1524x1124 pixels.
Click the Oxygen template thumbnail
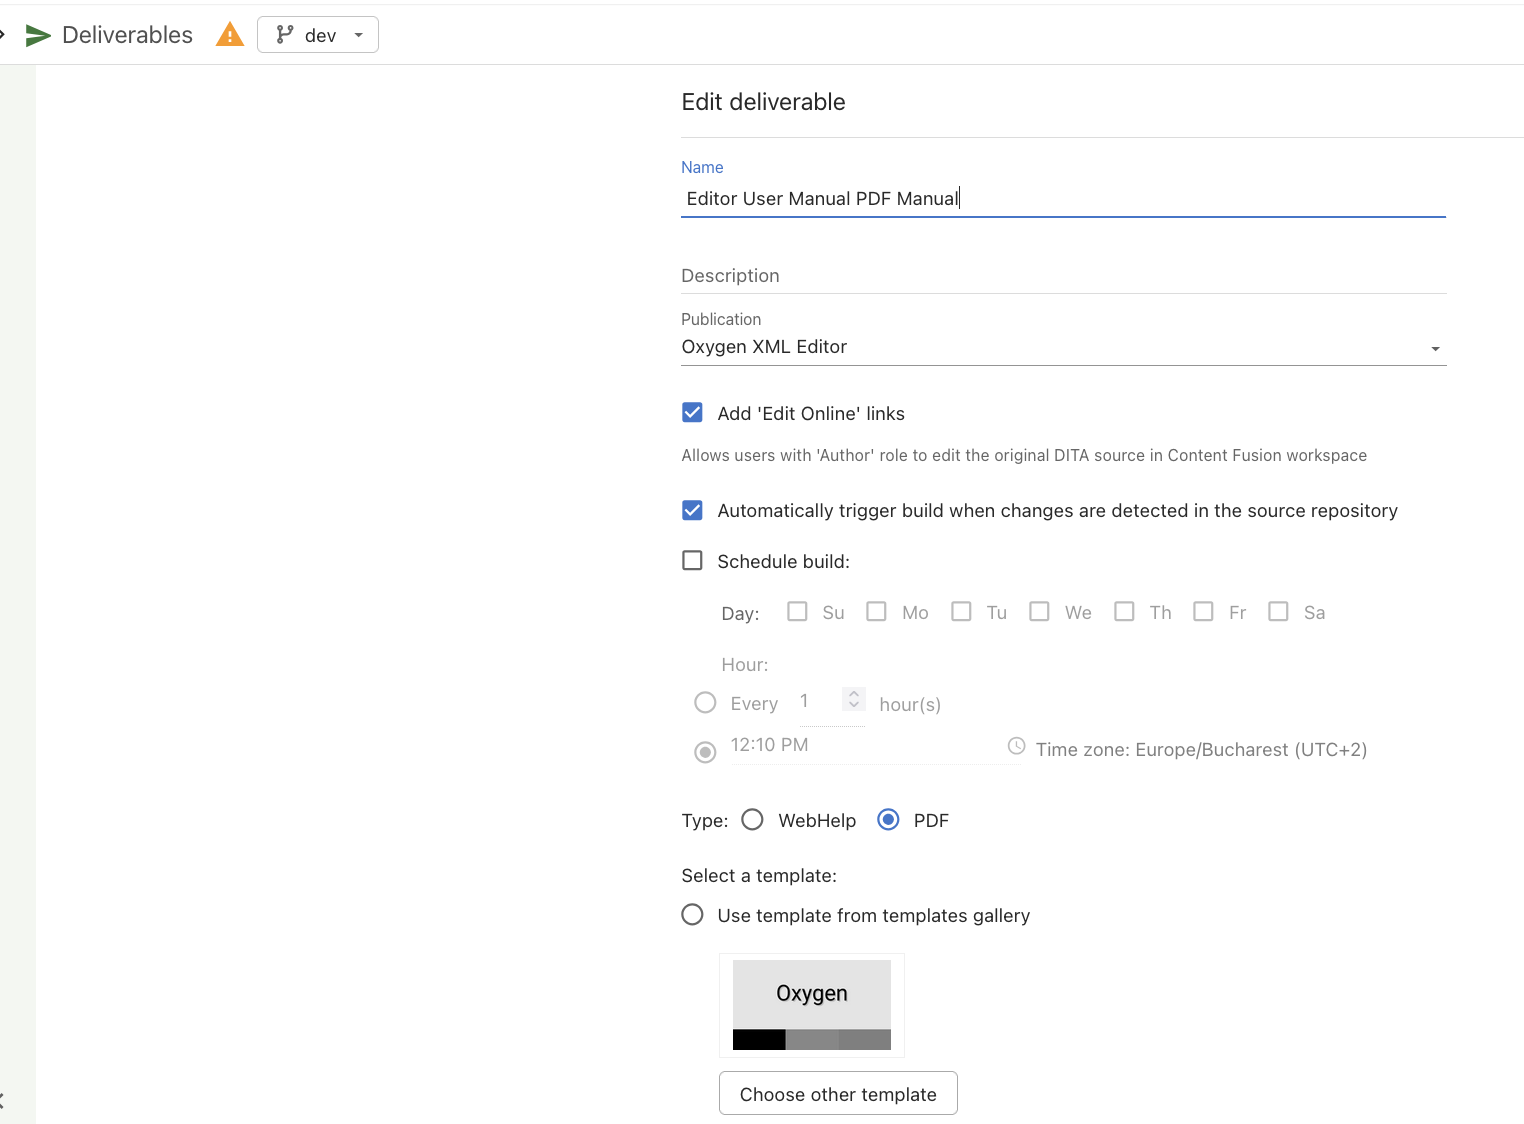[811, 1005]
